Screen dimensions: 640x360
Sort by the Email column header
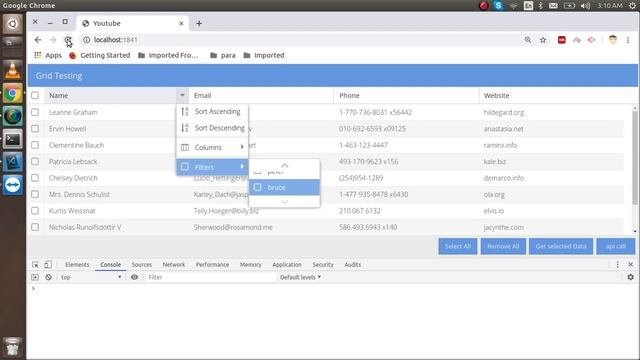261,95
